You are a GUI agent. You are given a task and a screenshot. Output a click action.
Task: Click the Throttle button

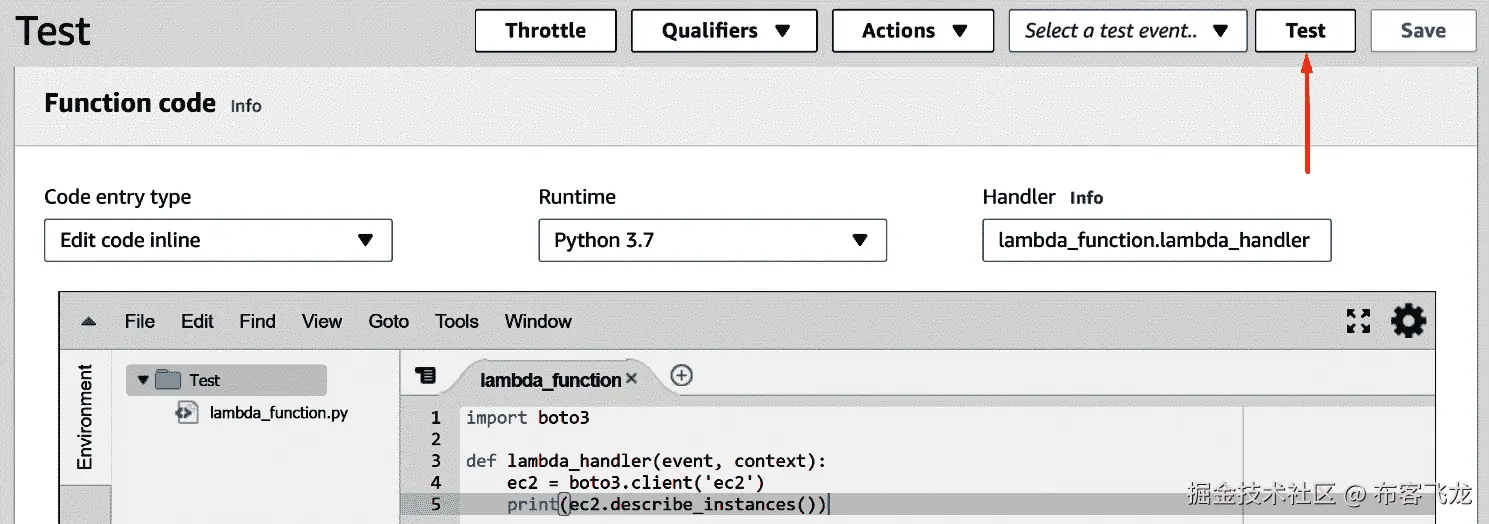click(x=545, y=31)
